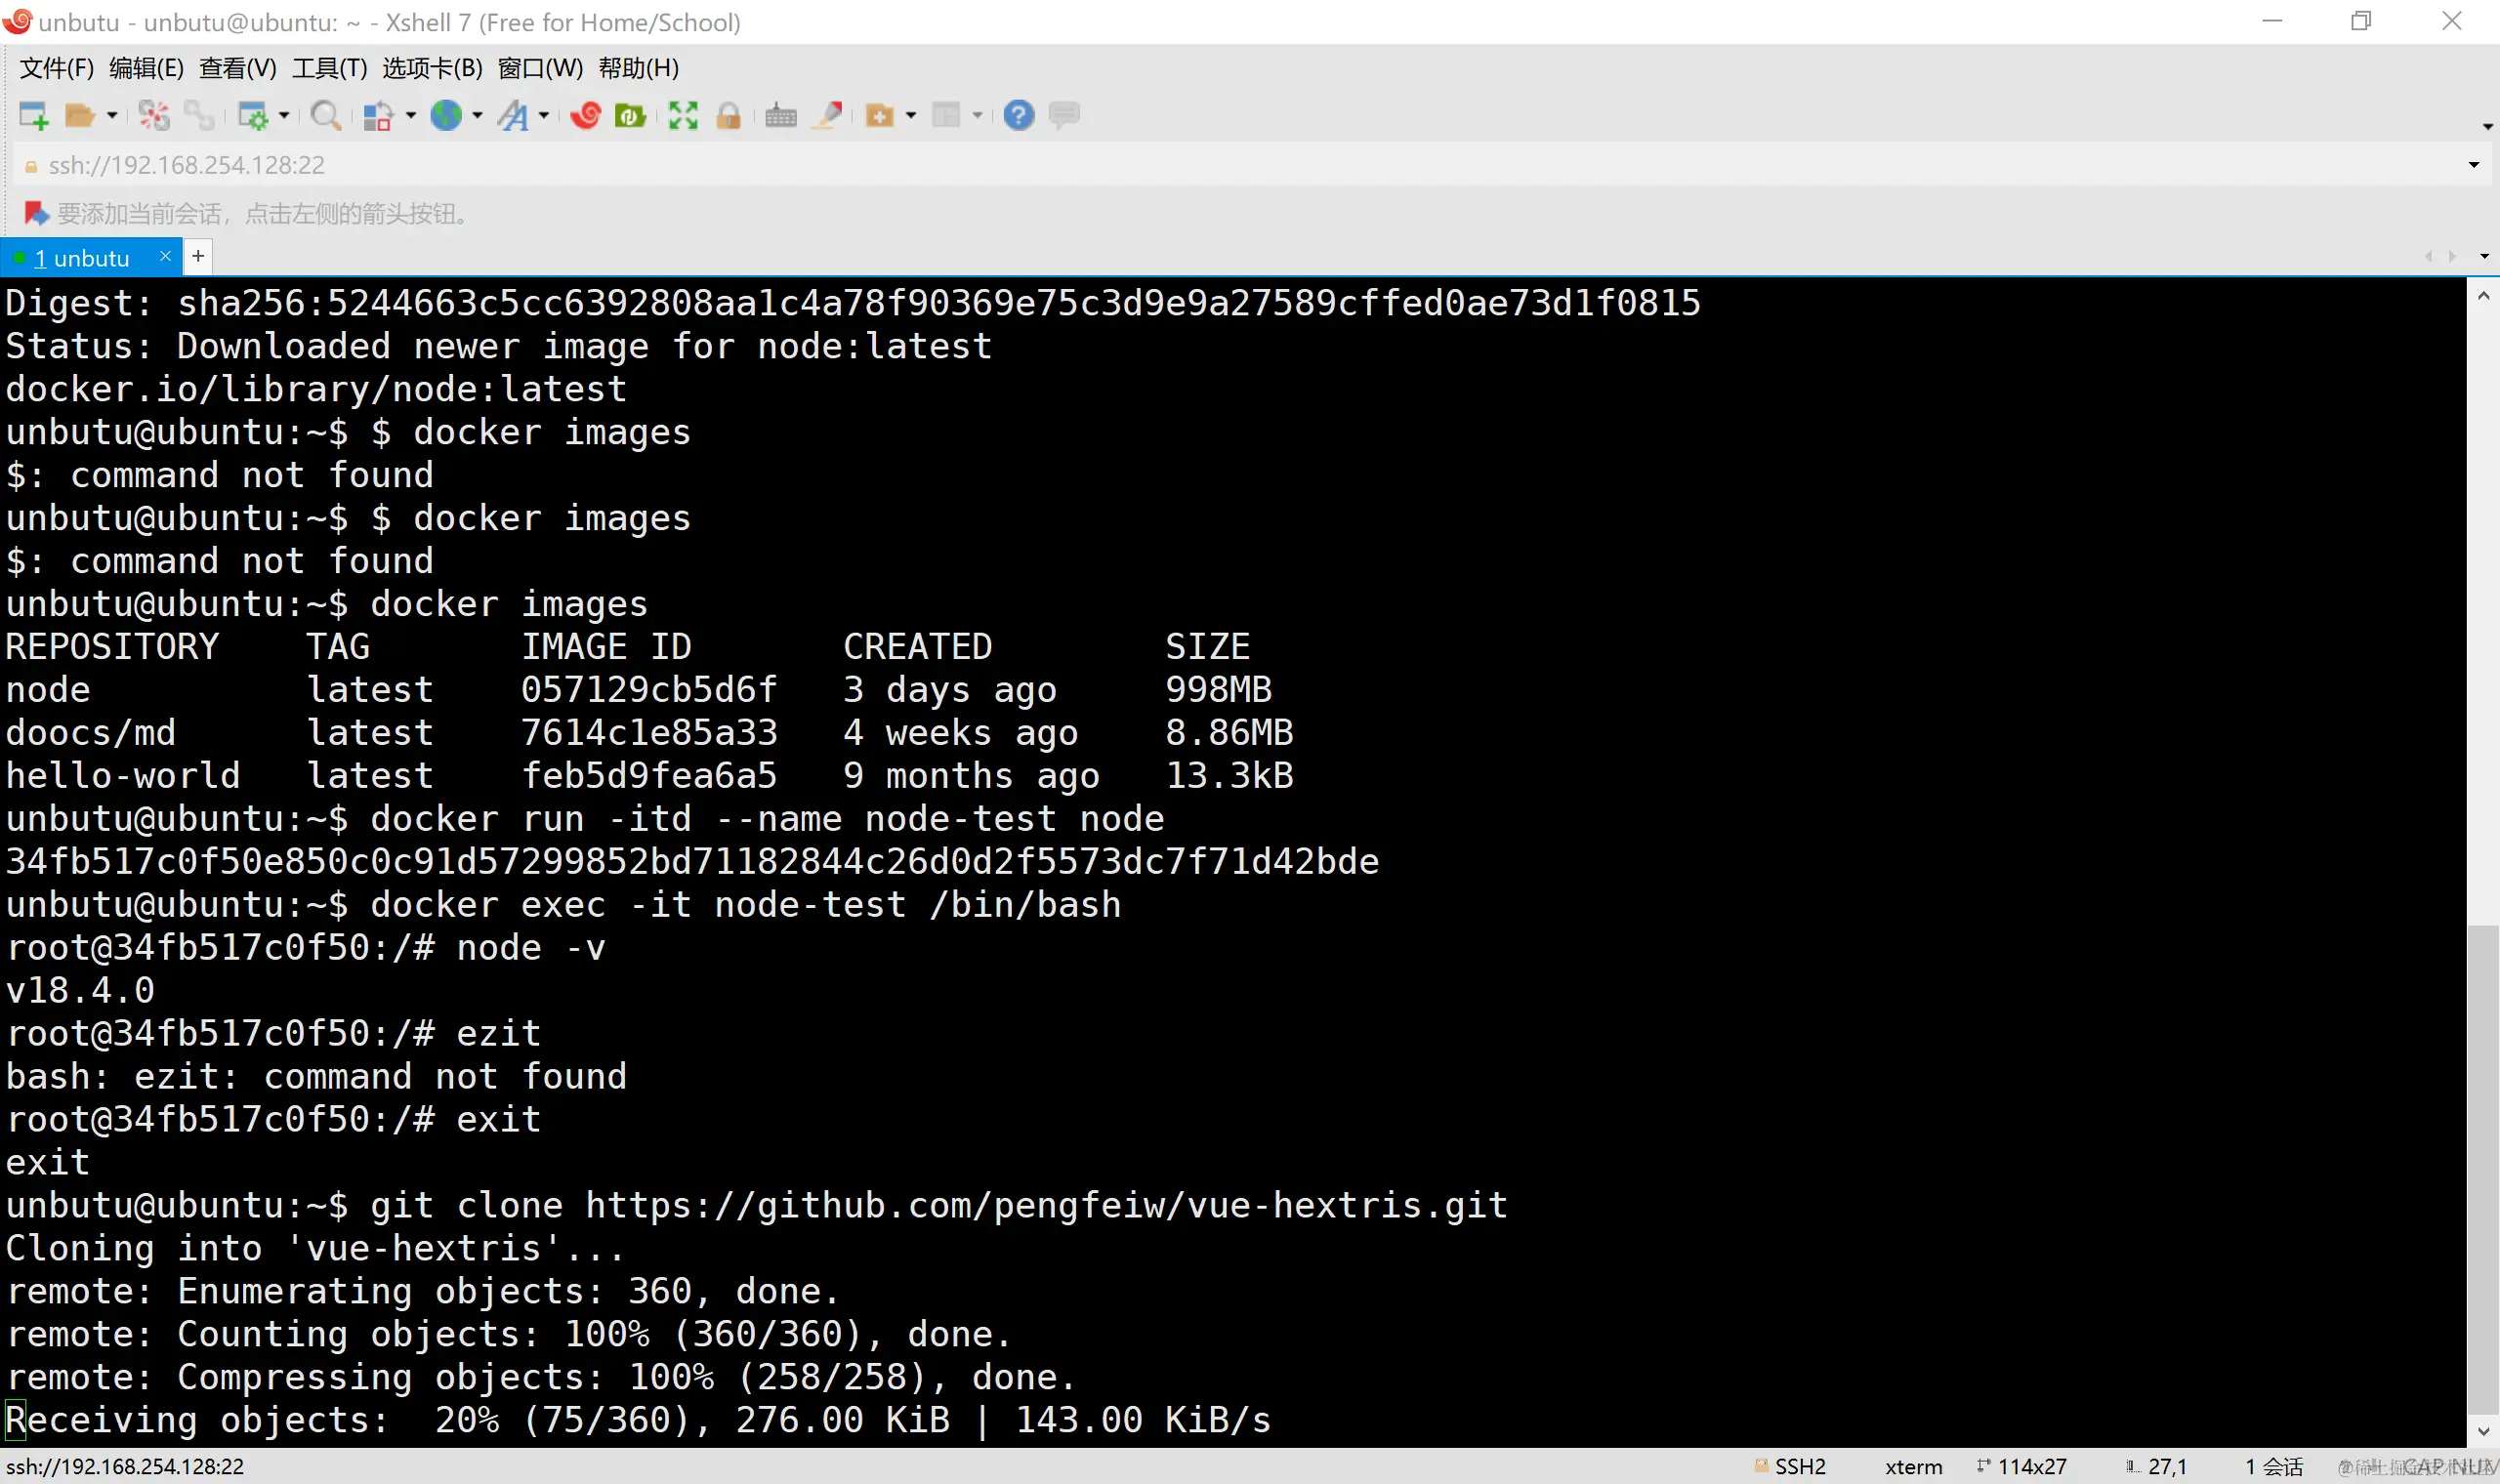Screen dimensions: 2500x1484
Task: Close the unbutu session tab
Action: [165, 257]
